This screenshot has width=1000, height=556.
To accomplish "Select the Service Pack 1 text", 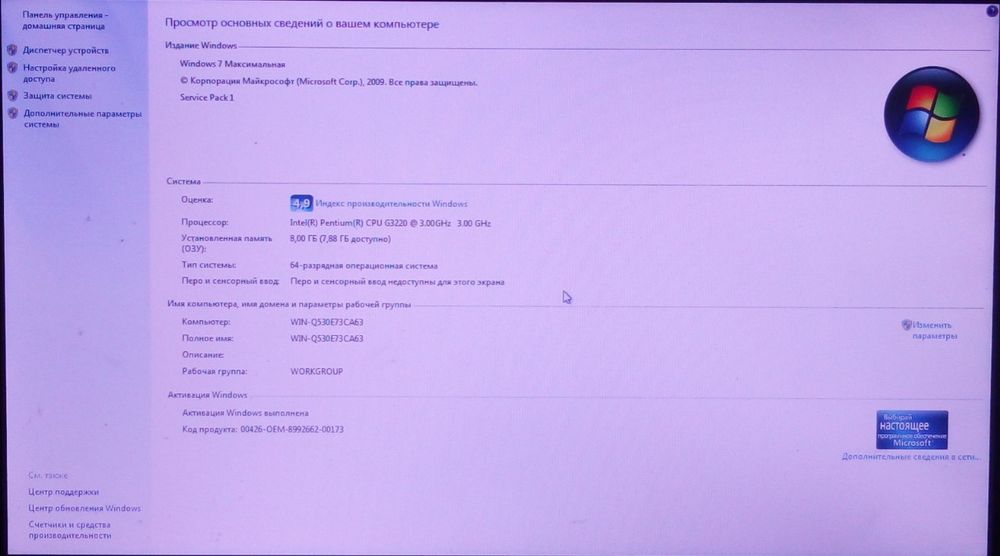I will pos(207,98).
